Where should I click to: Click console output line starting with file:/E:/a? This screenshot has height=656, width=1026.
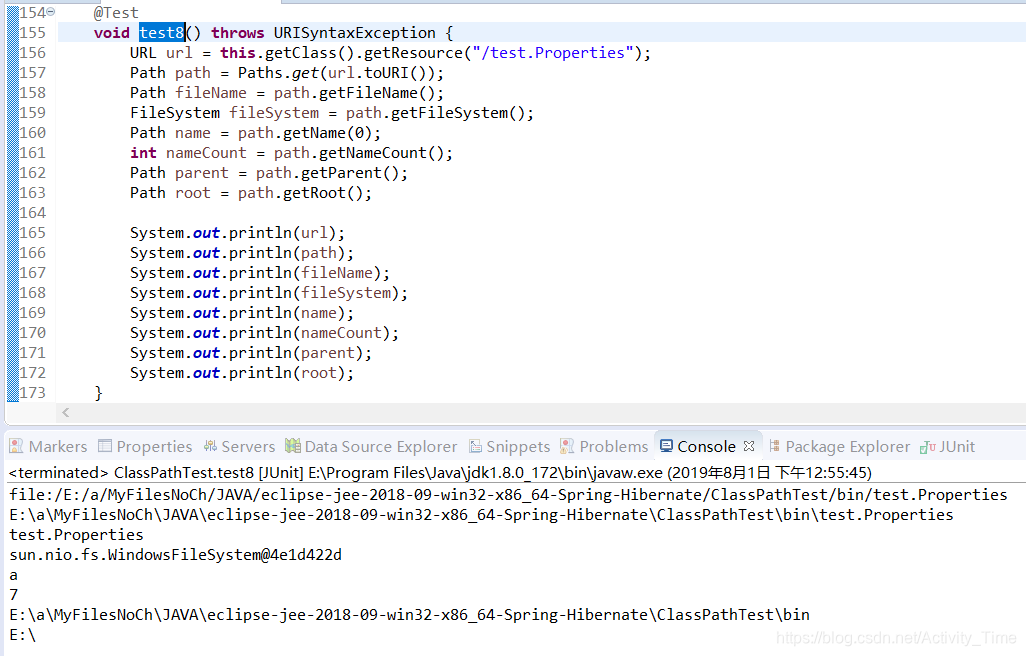coord(508,495)
